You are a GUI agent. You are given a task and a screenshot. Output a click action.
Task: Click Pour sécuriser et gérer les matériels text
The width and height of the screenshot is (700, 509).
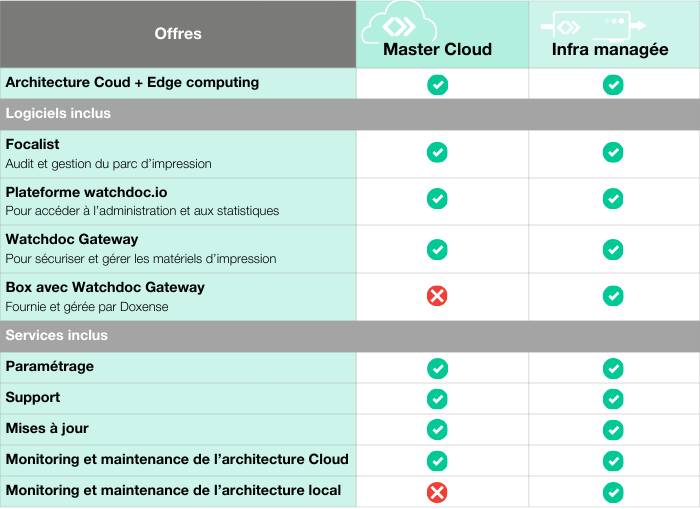pos(141,259)
